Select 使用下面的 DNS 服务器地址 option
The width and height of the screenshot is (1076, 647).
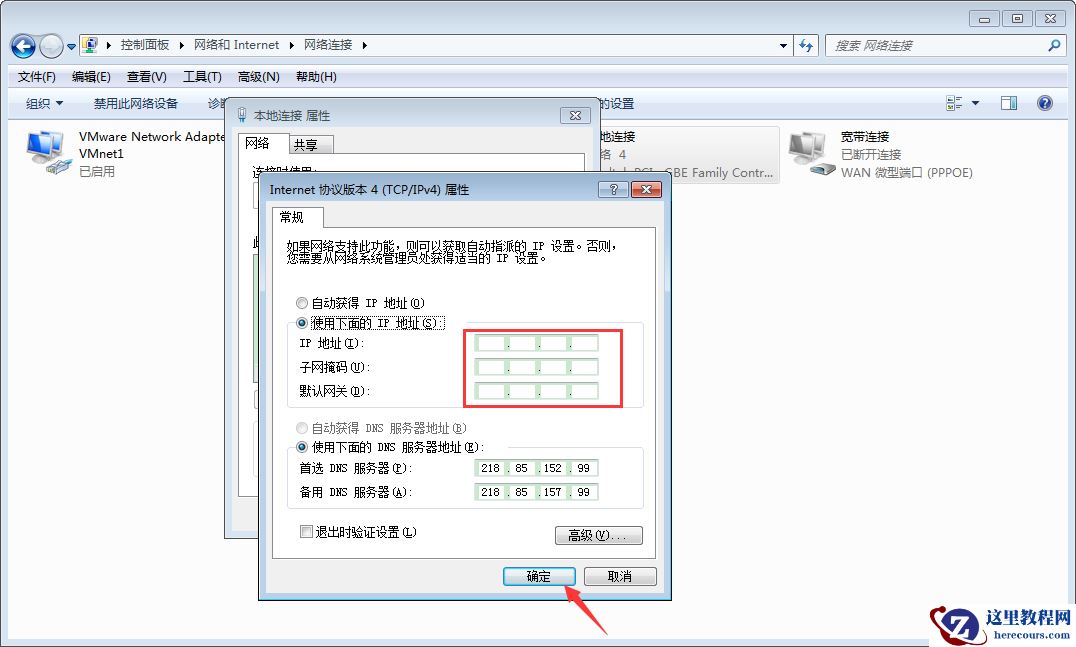tap(302, 446)
